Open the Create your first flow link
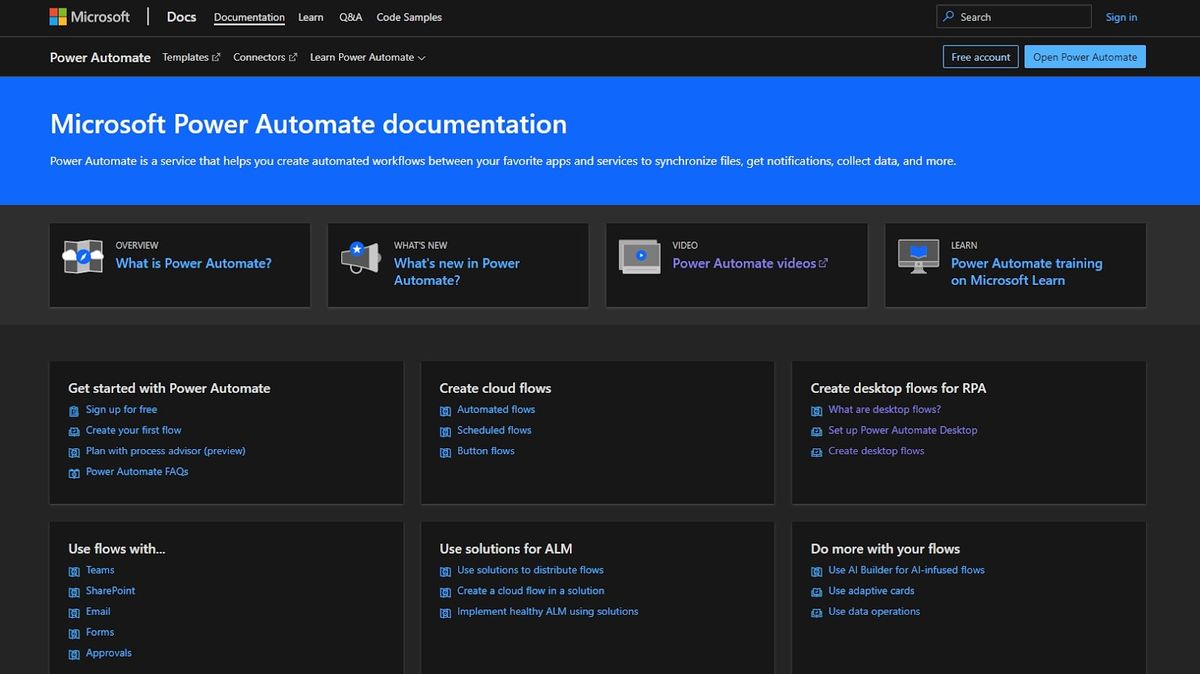The height and width of the screenshot is (674, 1200). (134, 431)
